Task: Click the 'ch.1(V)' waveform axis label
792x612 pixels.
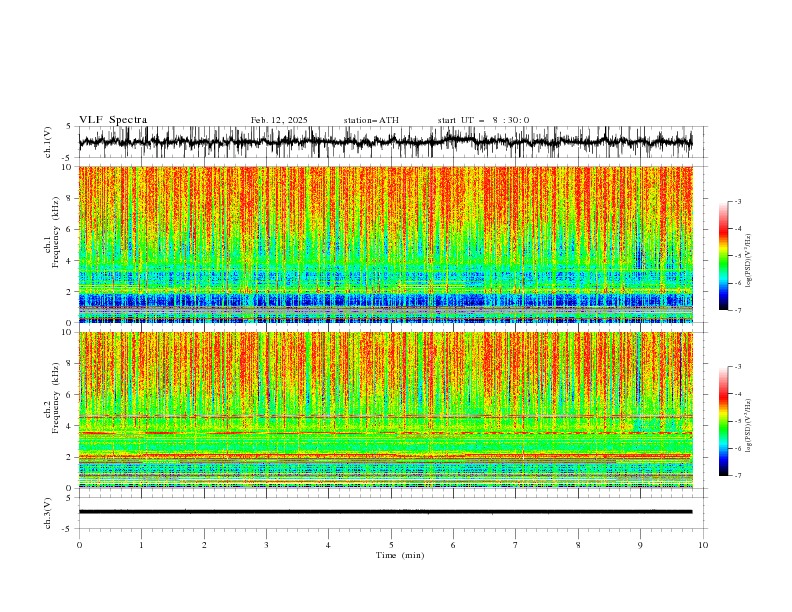Action: click(48, 142)
